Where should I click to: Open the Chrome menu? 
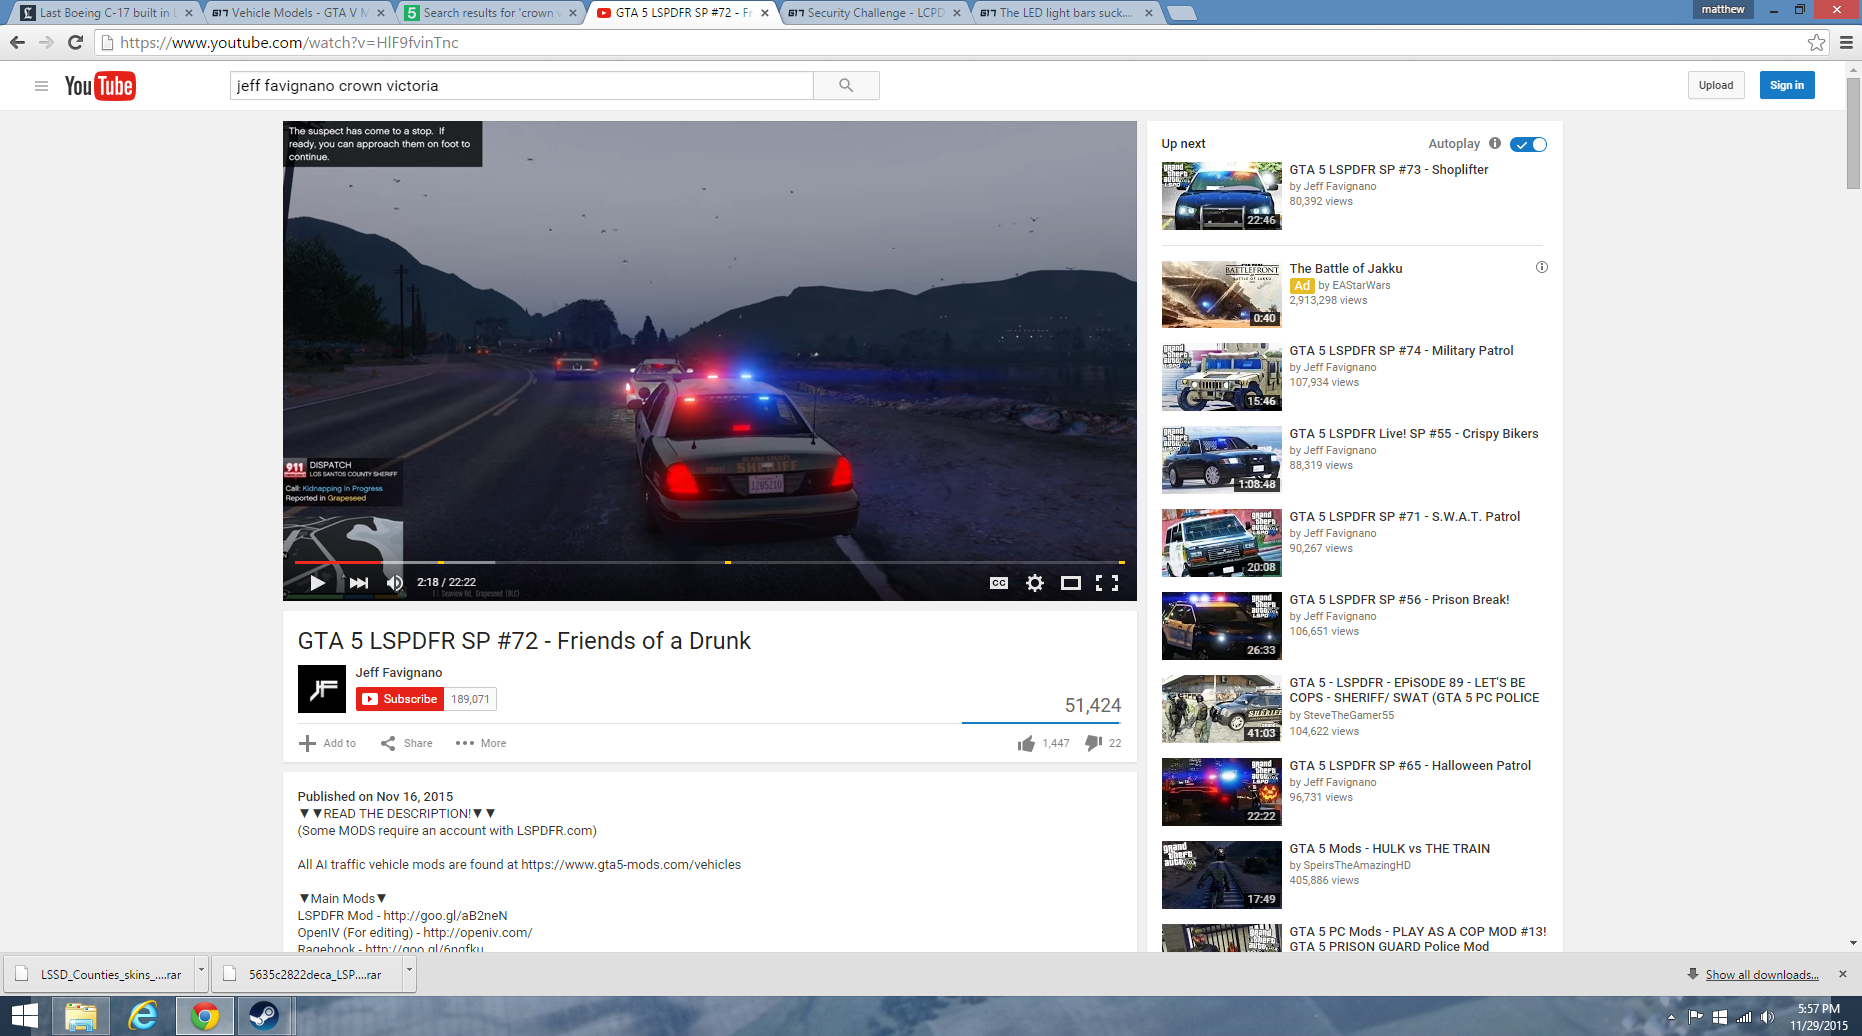coord(1846,42)
